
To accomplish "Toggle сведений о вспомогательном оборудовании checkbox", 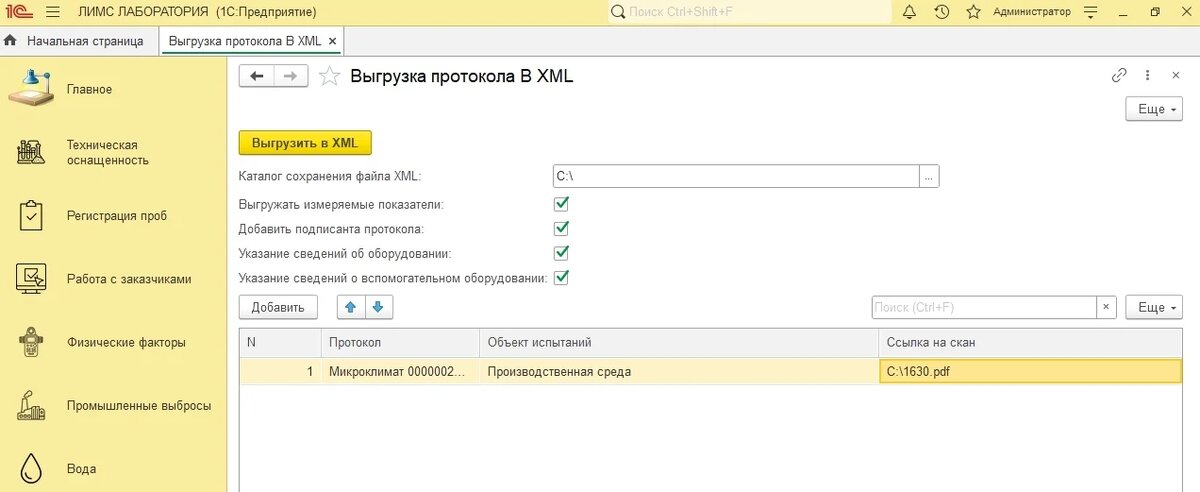I will pyautogui.click(x=561, y=278).
